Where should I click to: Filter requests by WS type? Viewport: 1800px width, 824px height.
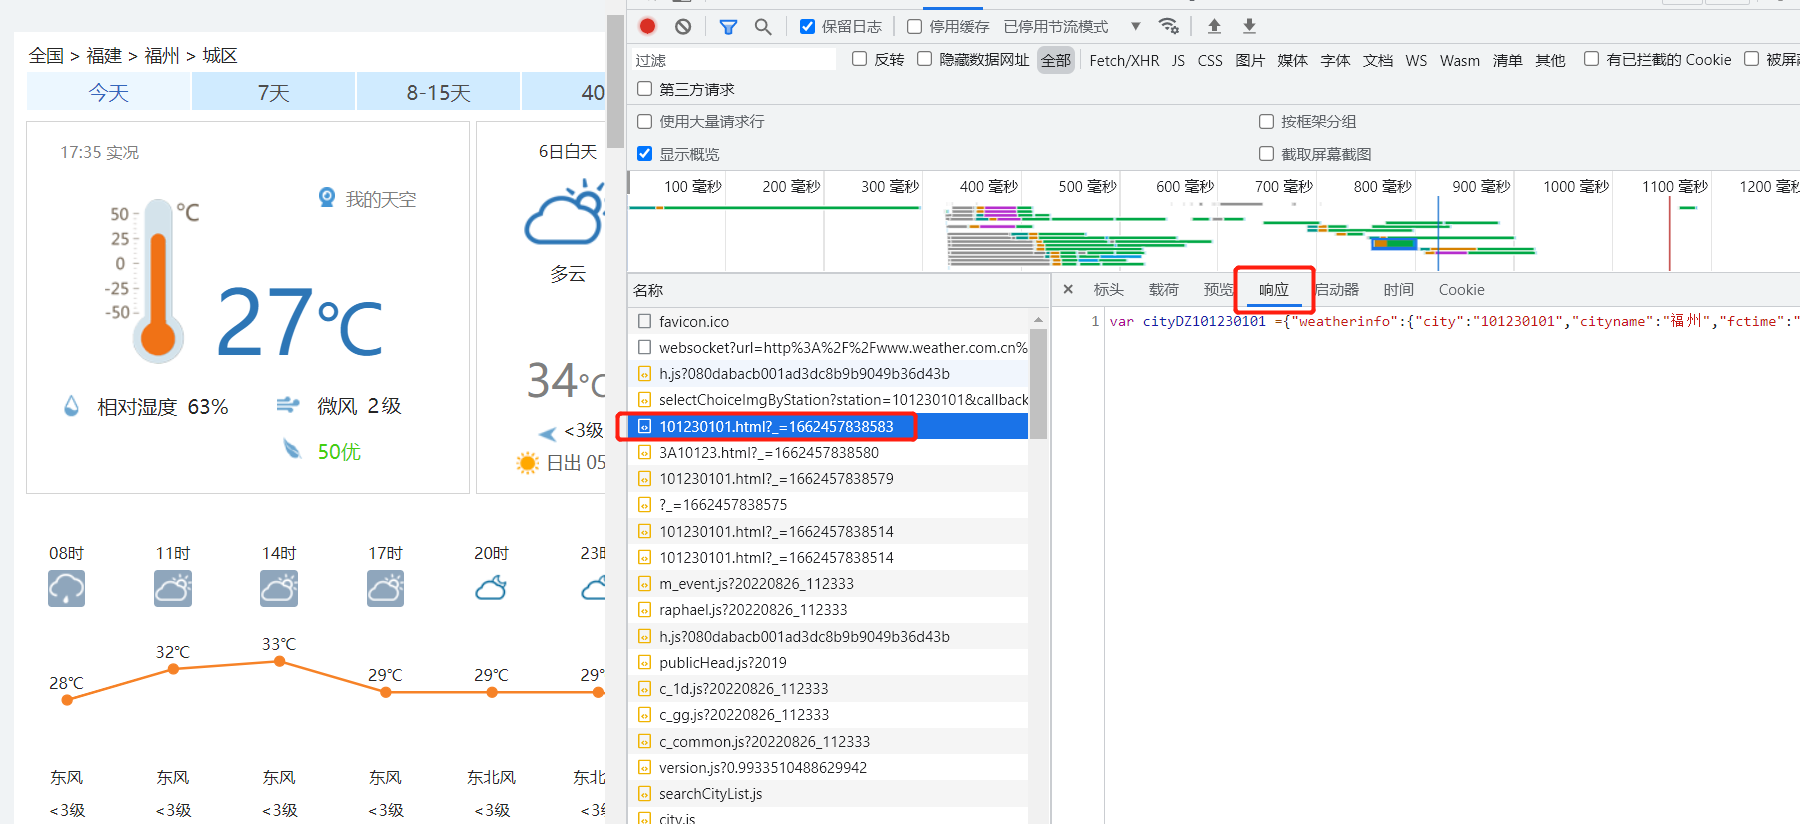pos(1416,61)
